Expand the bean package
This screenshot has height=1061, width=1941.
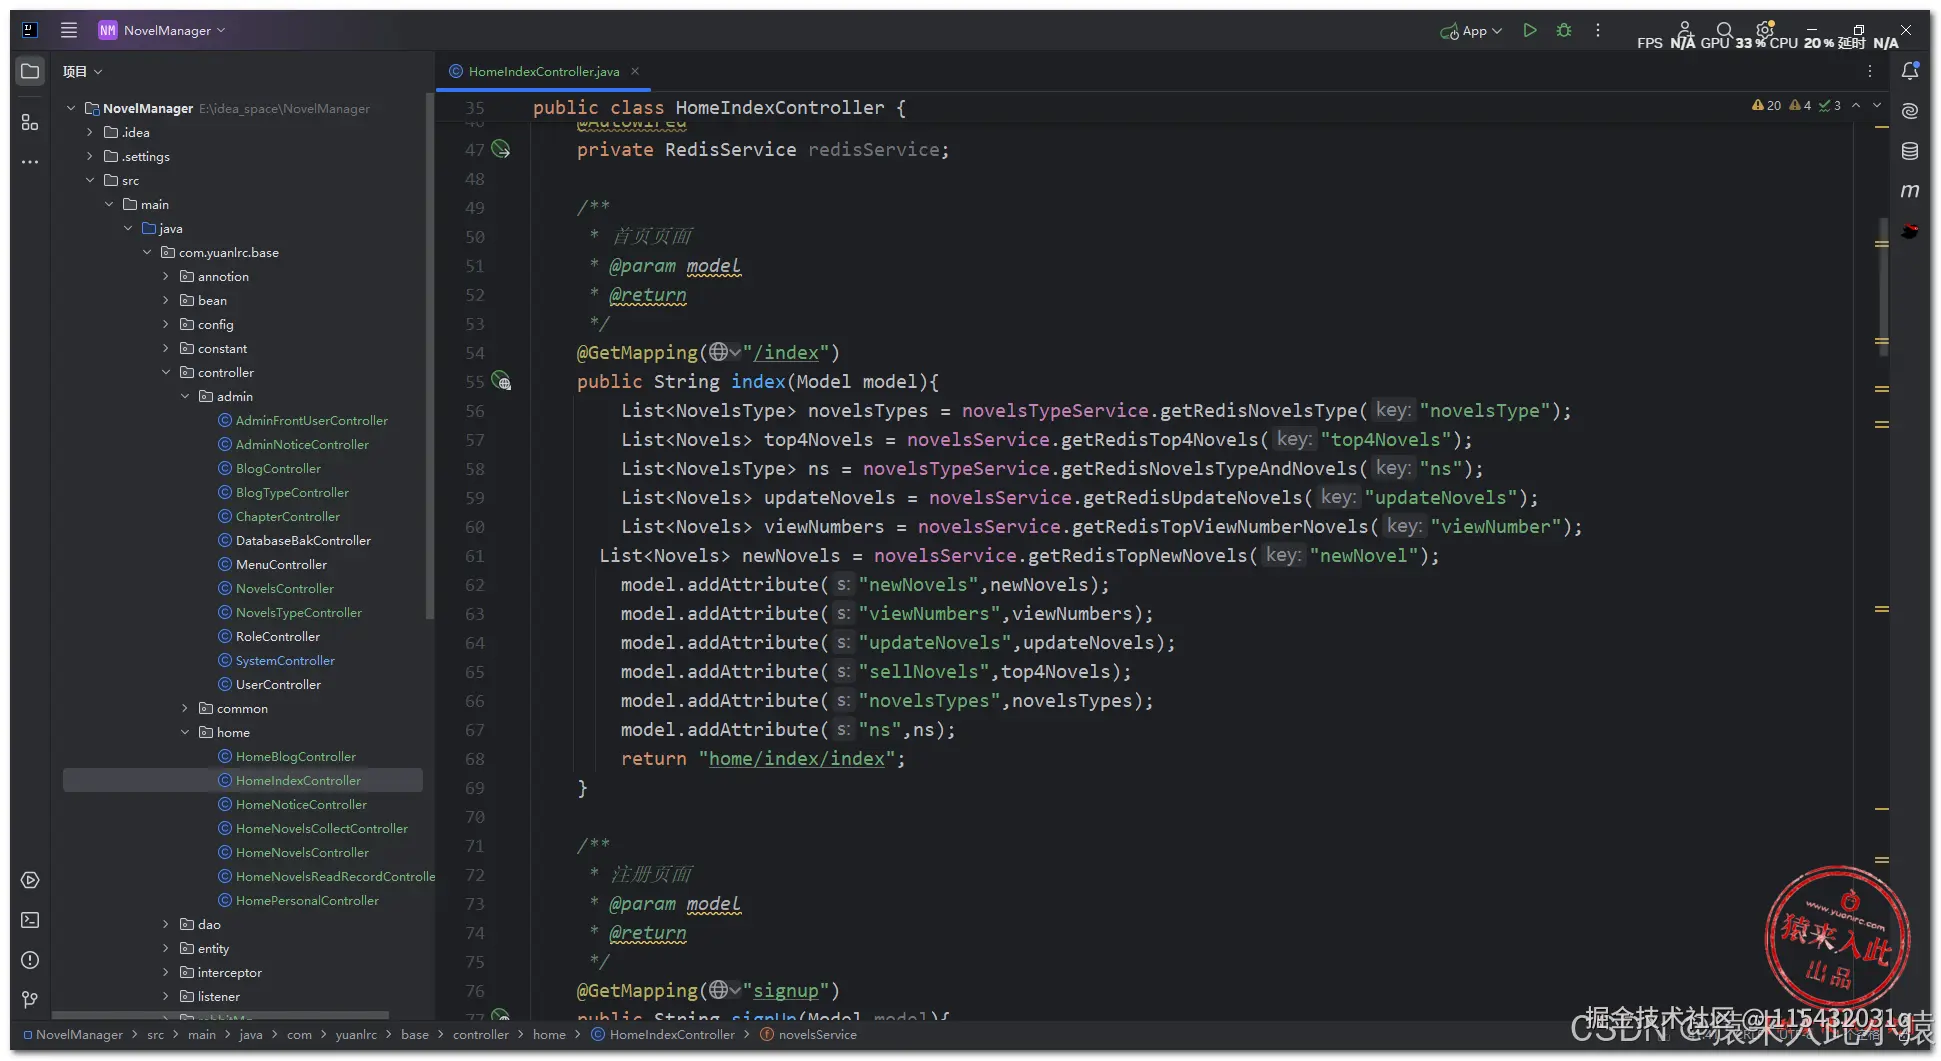166,300
